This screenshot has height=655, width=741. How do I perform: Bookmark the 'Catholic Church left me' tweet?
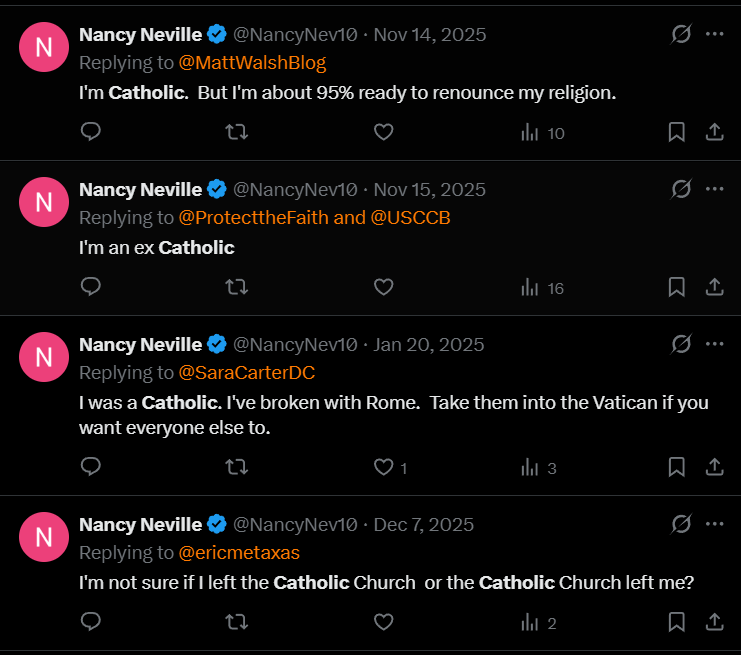click(676, 622)
